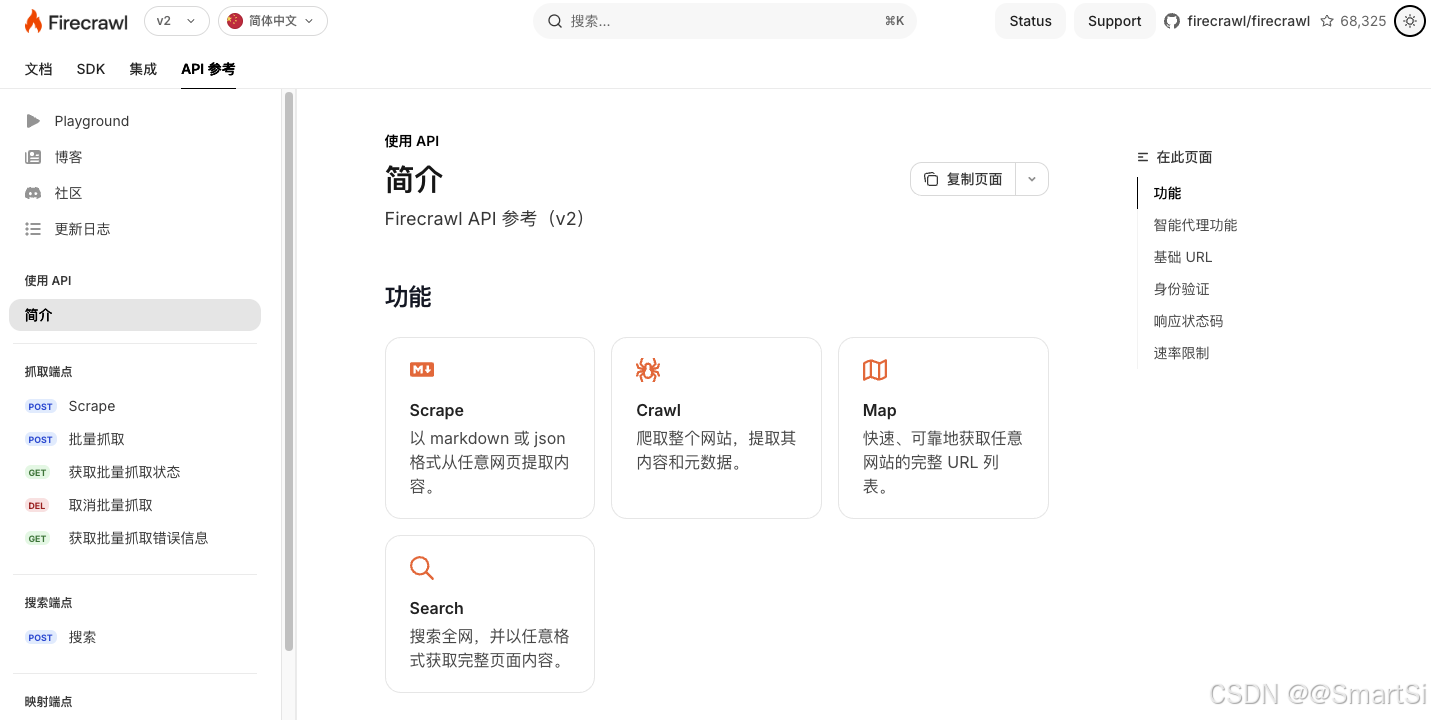
Task: Click the Status button
Action: [x=1030, y=20]
